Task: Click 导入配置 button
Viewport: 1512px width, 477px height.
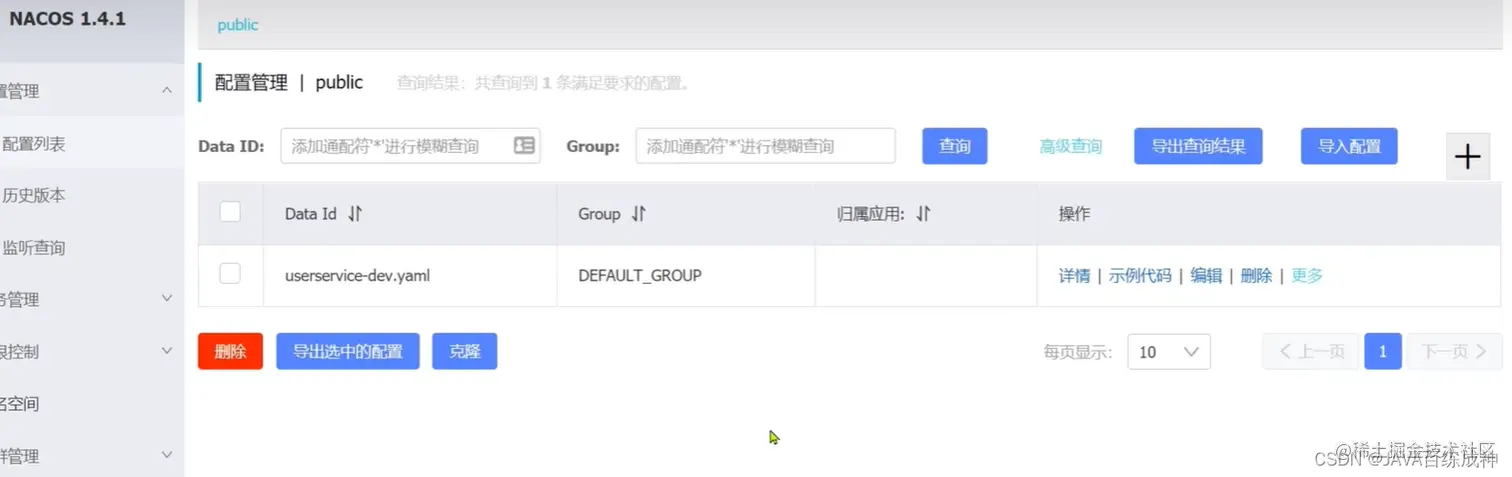Action: tap(1349, 146)
